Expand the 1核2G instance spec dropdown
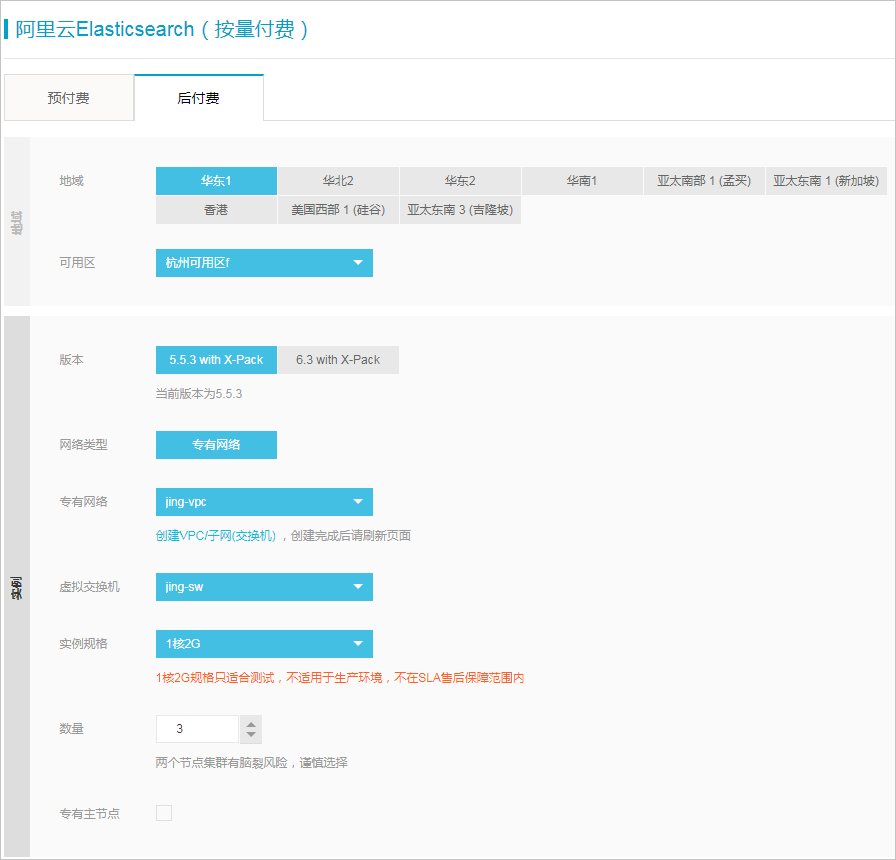Screen dimensions: 896x860 coord(264,644)
